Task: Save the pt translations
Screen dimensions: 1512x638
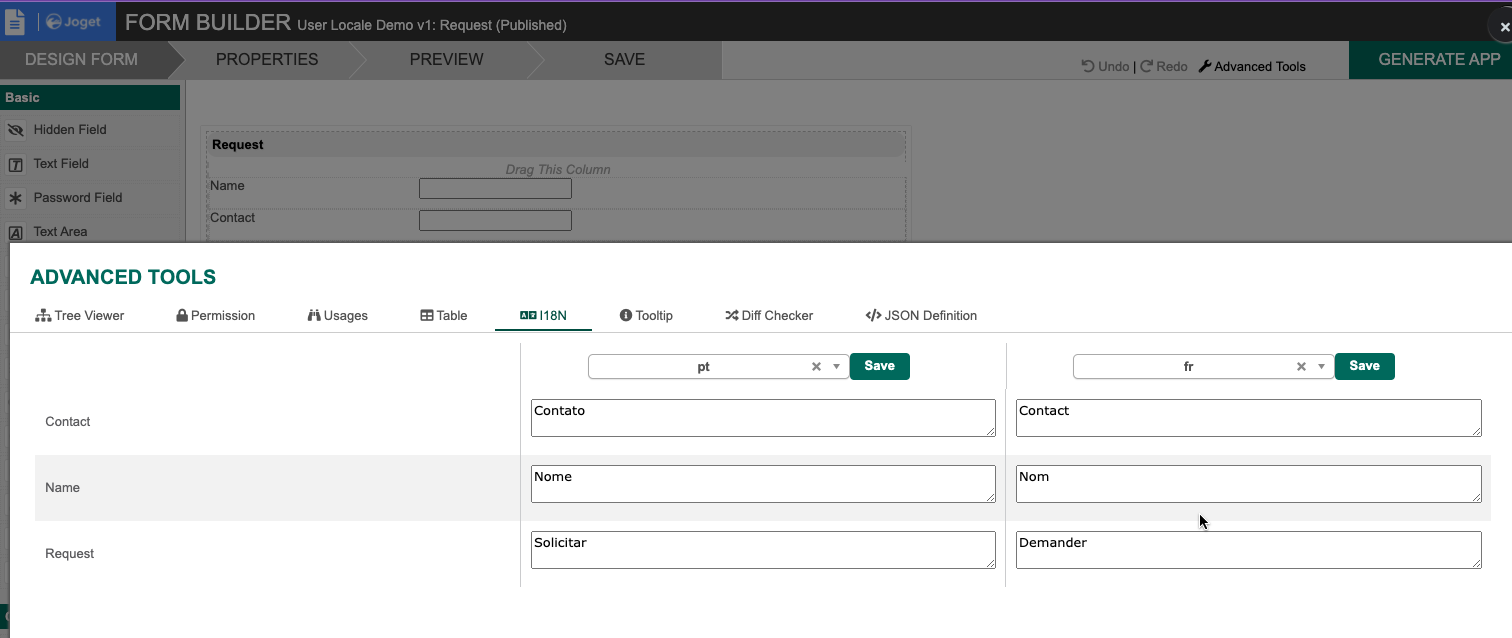Action: [x=879, y=366]
